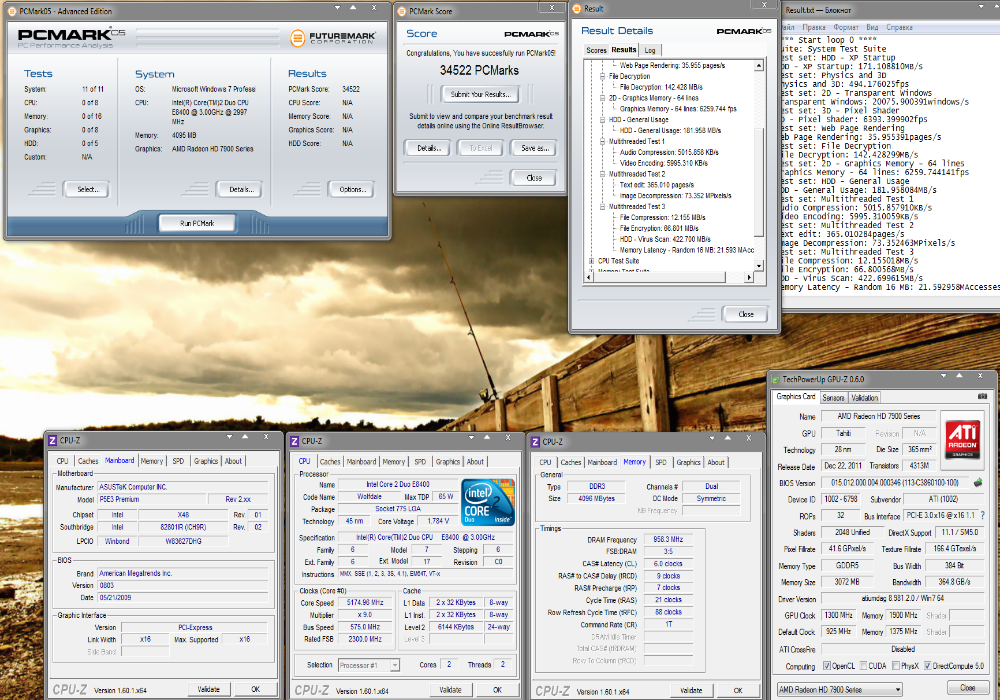Viewport: 1000px width, 700px height.
Task: Click the 34522 PCMarks score text
Action: click(479, 70)
